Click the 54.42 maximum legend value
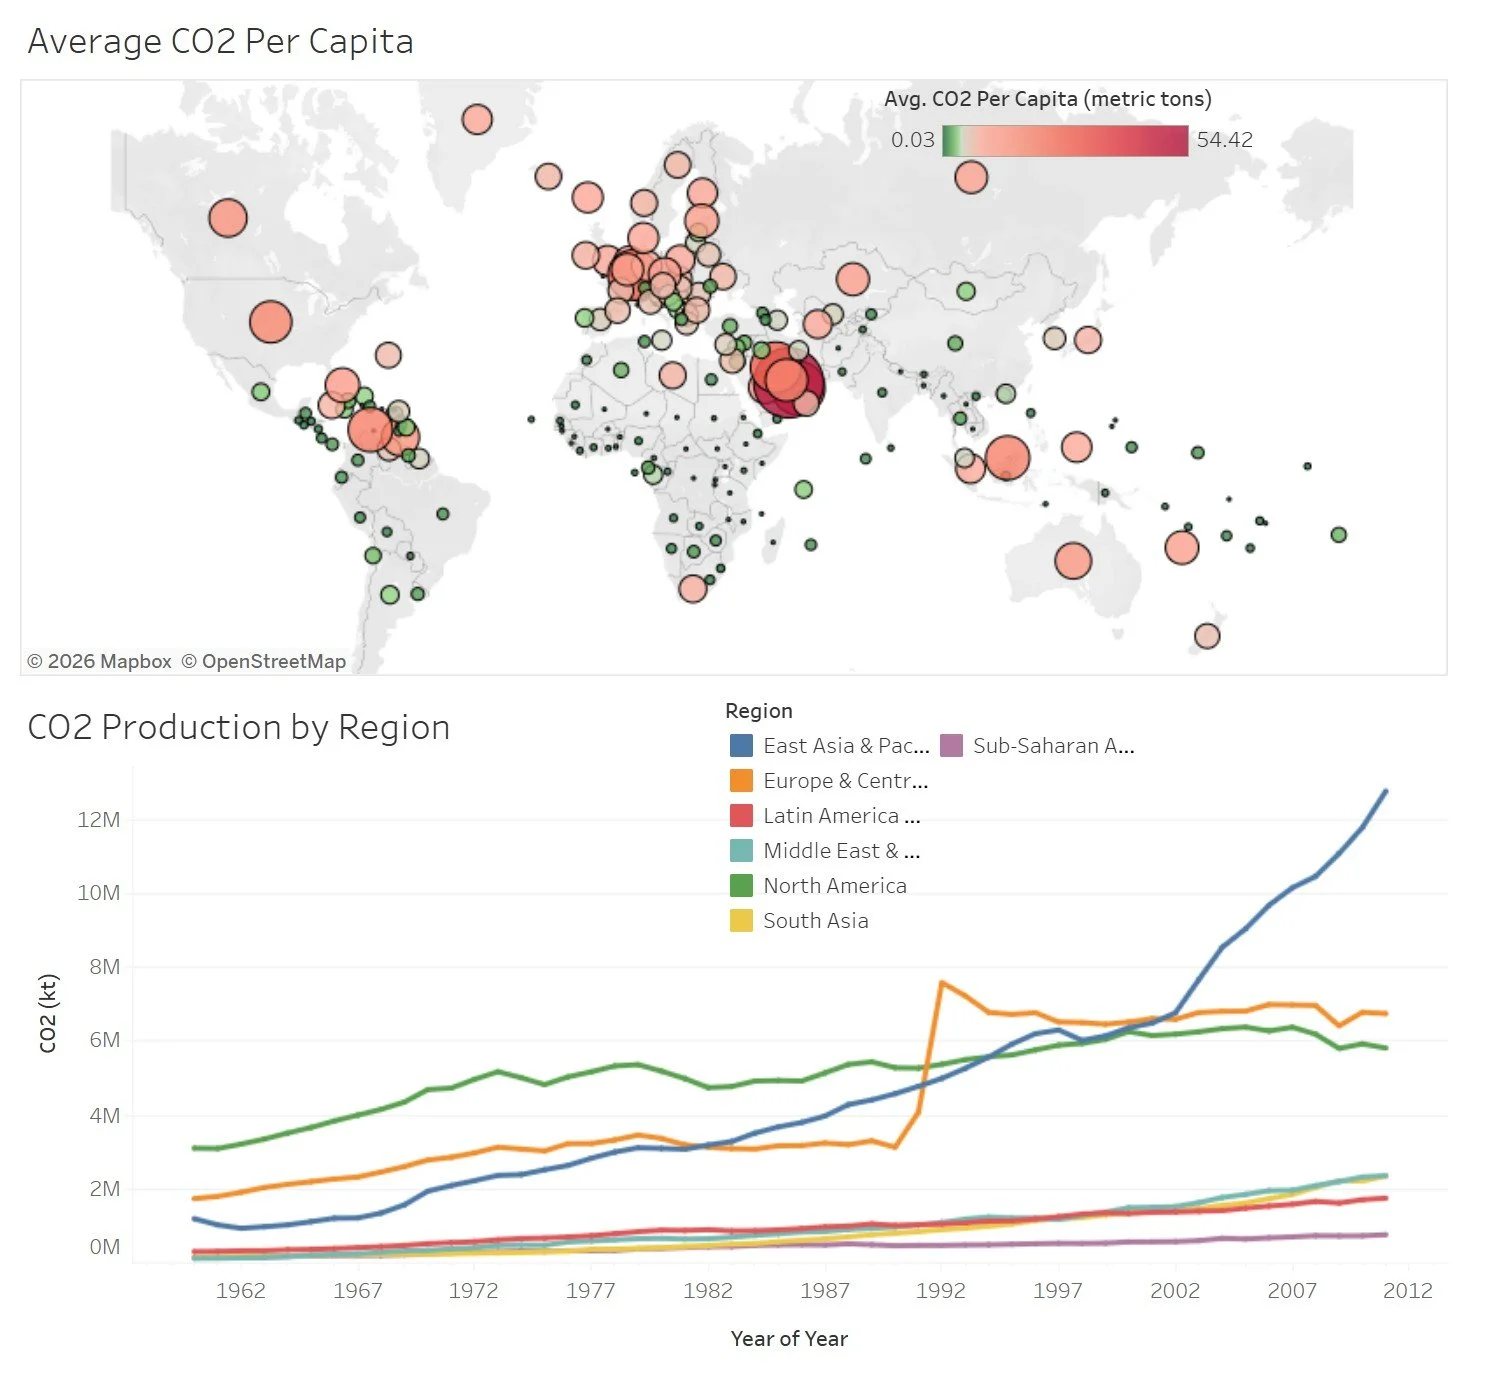Screen dimensions: 1485x1381 click(x=1225, y=140)
